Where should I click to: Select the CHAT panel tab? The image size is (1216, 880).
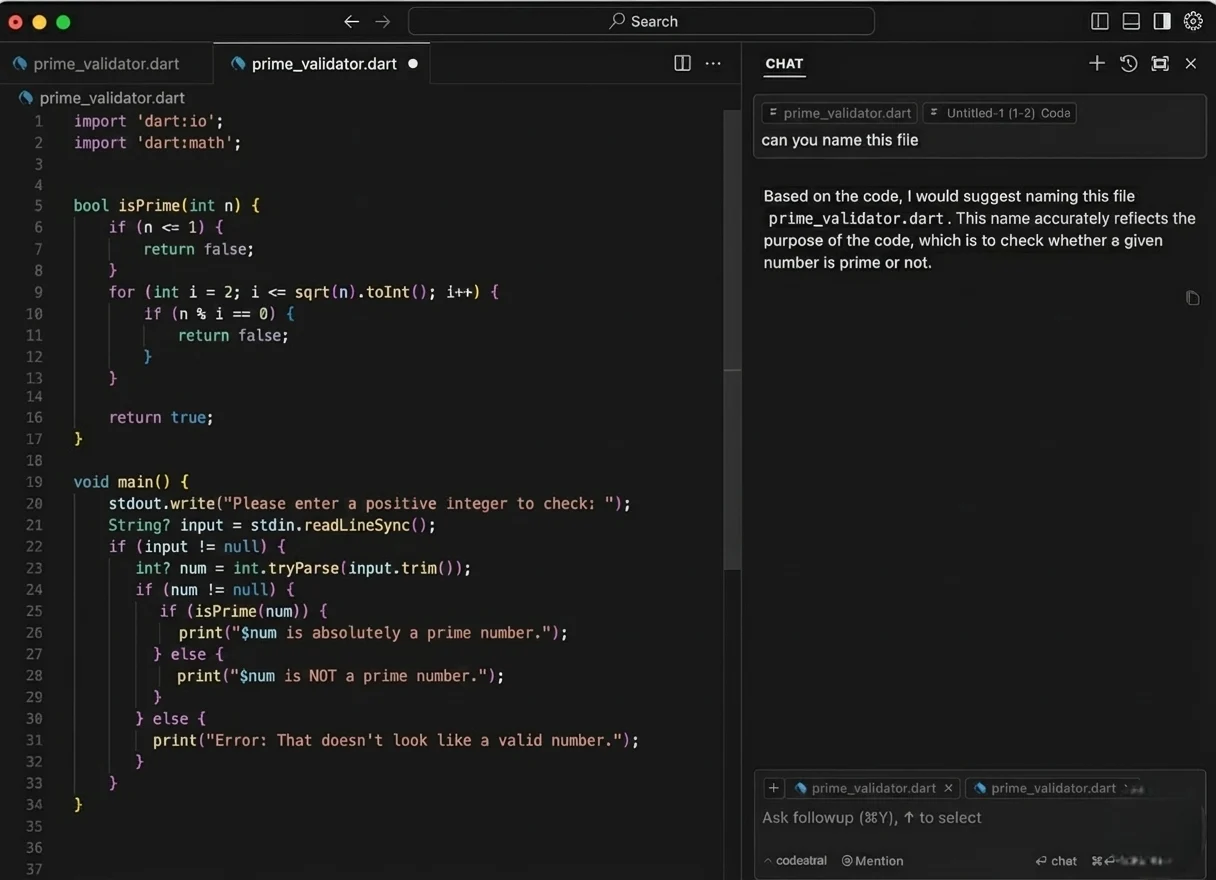click(784, 63)
